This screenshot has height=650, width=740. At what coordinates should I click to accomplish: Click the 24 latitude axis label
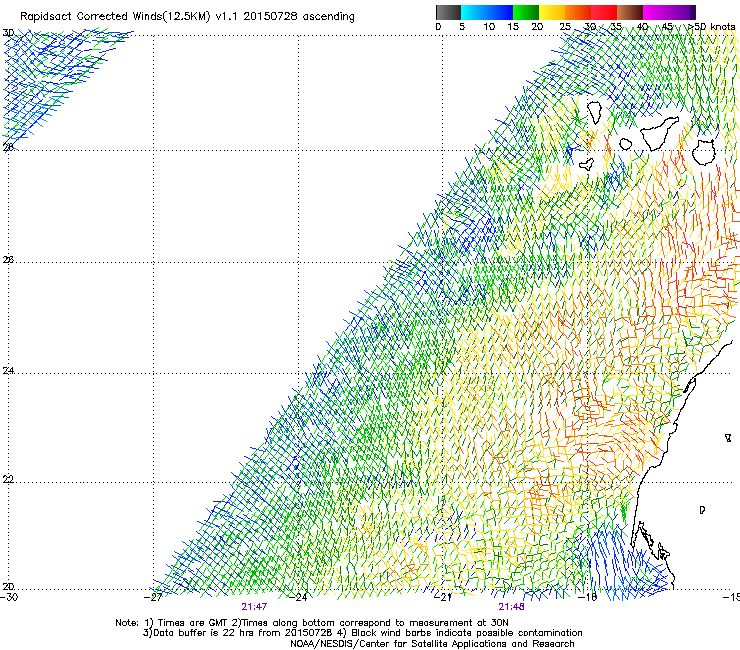point(8,371)
